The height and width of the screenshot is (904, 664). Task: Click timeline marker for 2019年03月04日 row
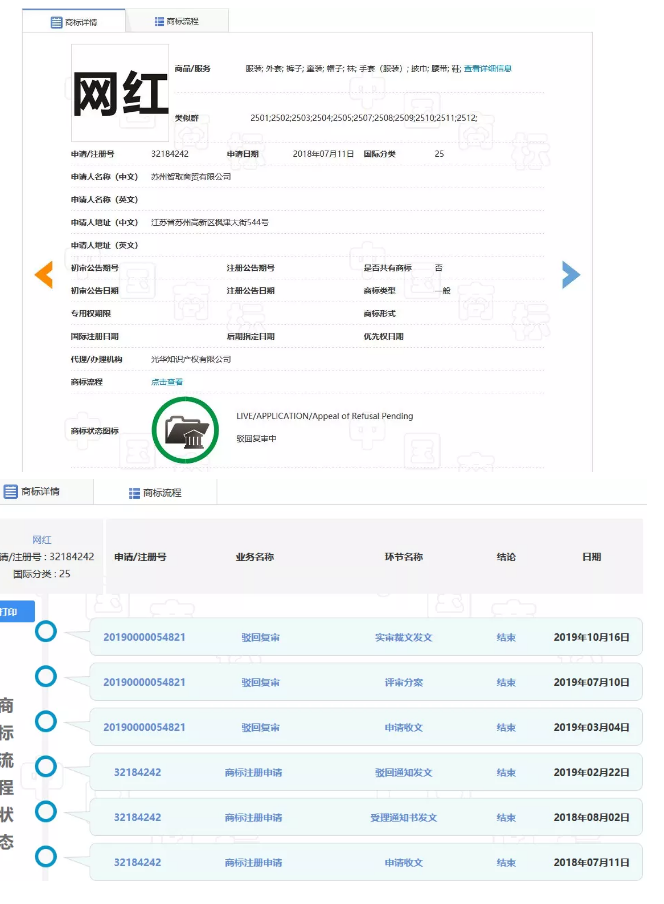point(46,721)
